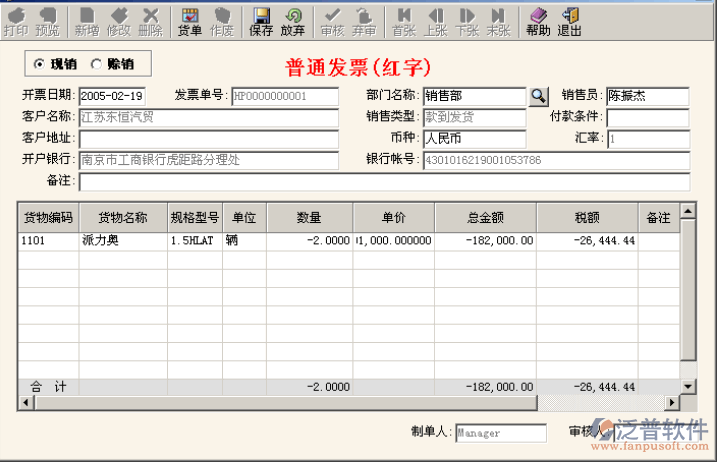Click the 开票日期 date field
This screenshot has width=719, height=462.
point(112,96)
